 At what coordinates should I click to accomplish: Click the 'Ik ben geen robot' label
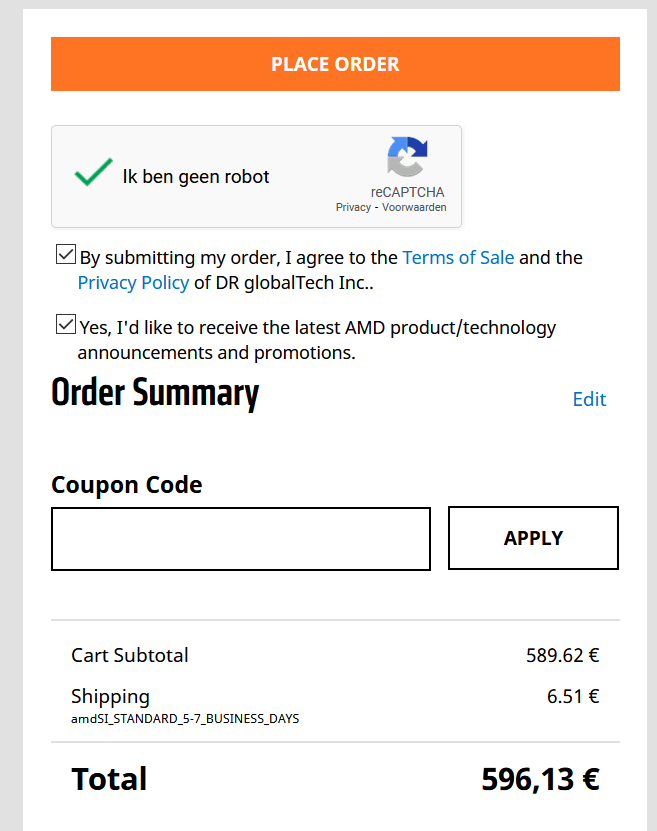pos(196,177)
